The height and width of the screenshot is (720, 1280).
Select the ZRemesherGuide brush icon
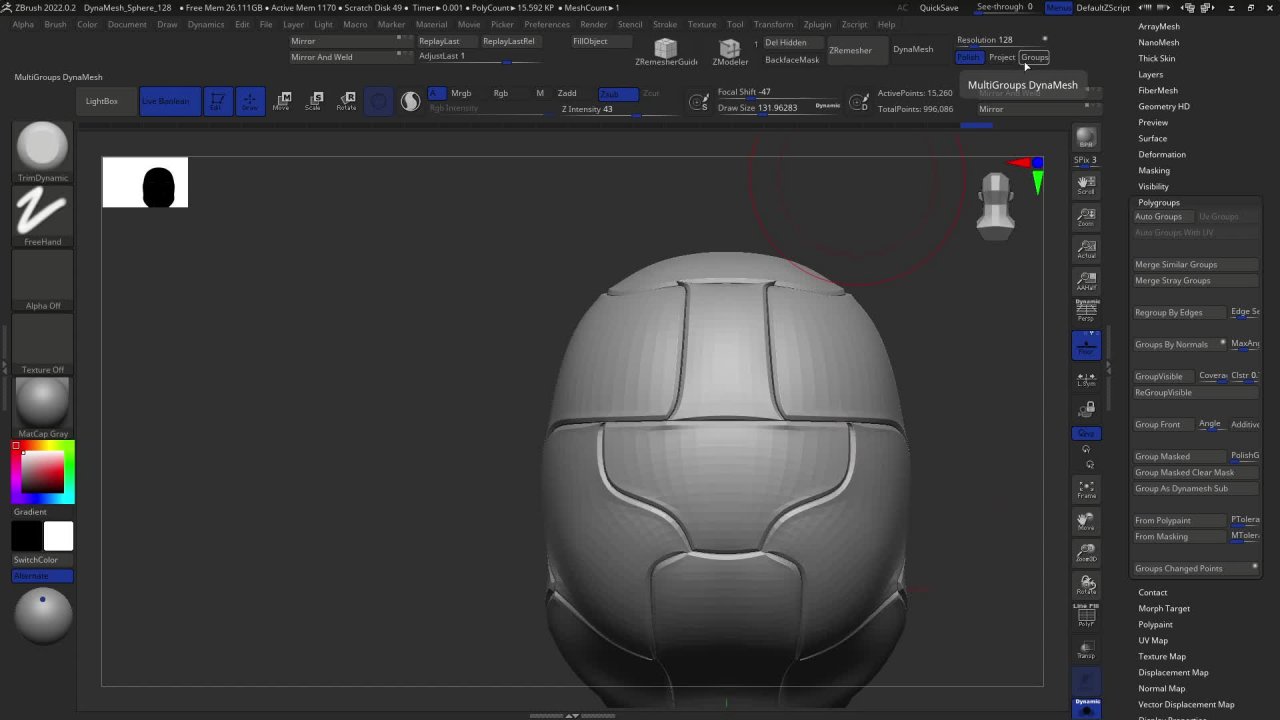point(666,52)
